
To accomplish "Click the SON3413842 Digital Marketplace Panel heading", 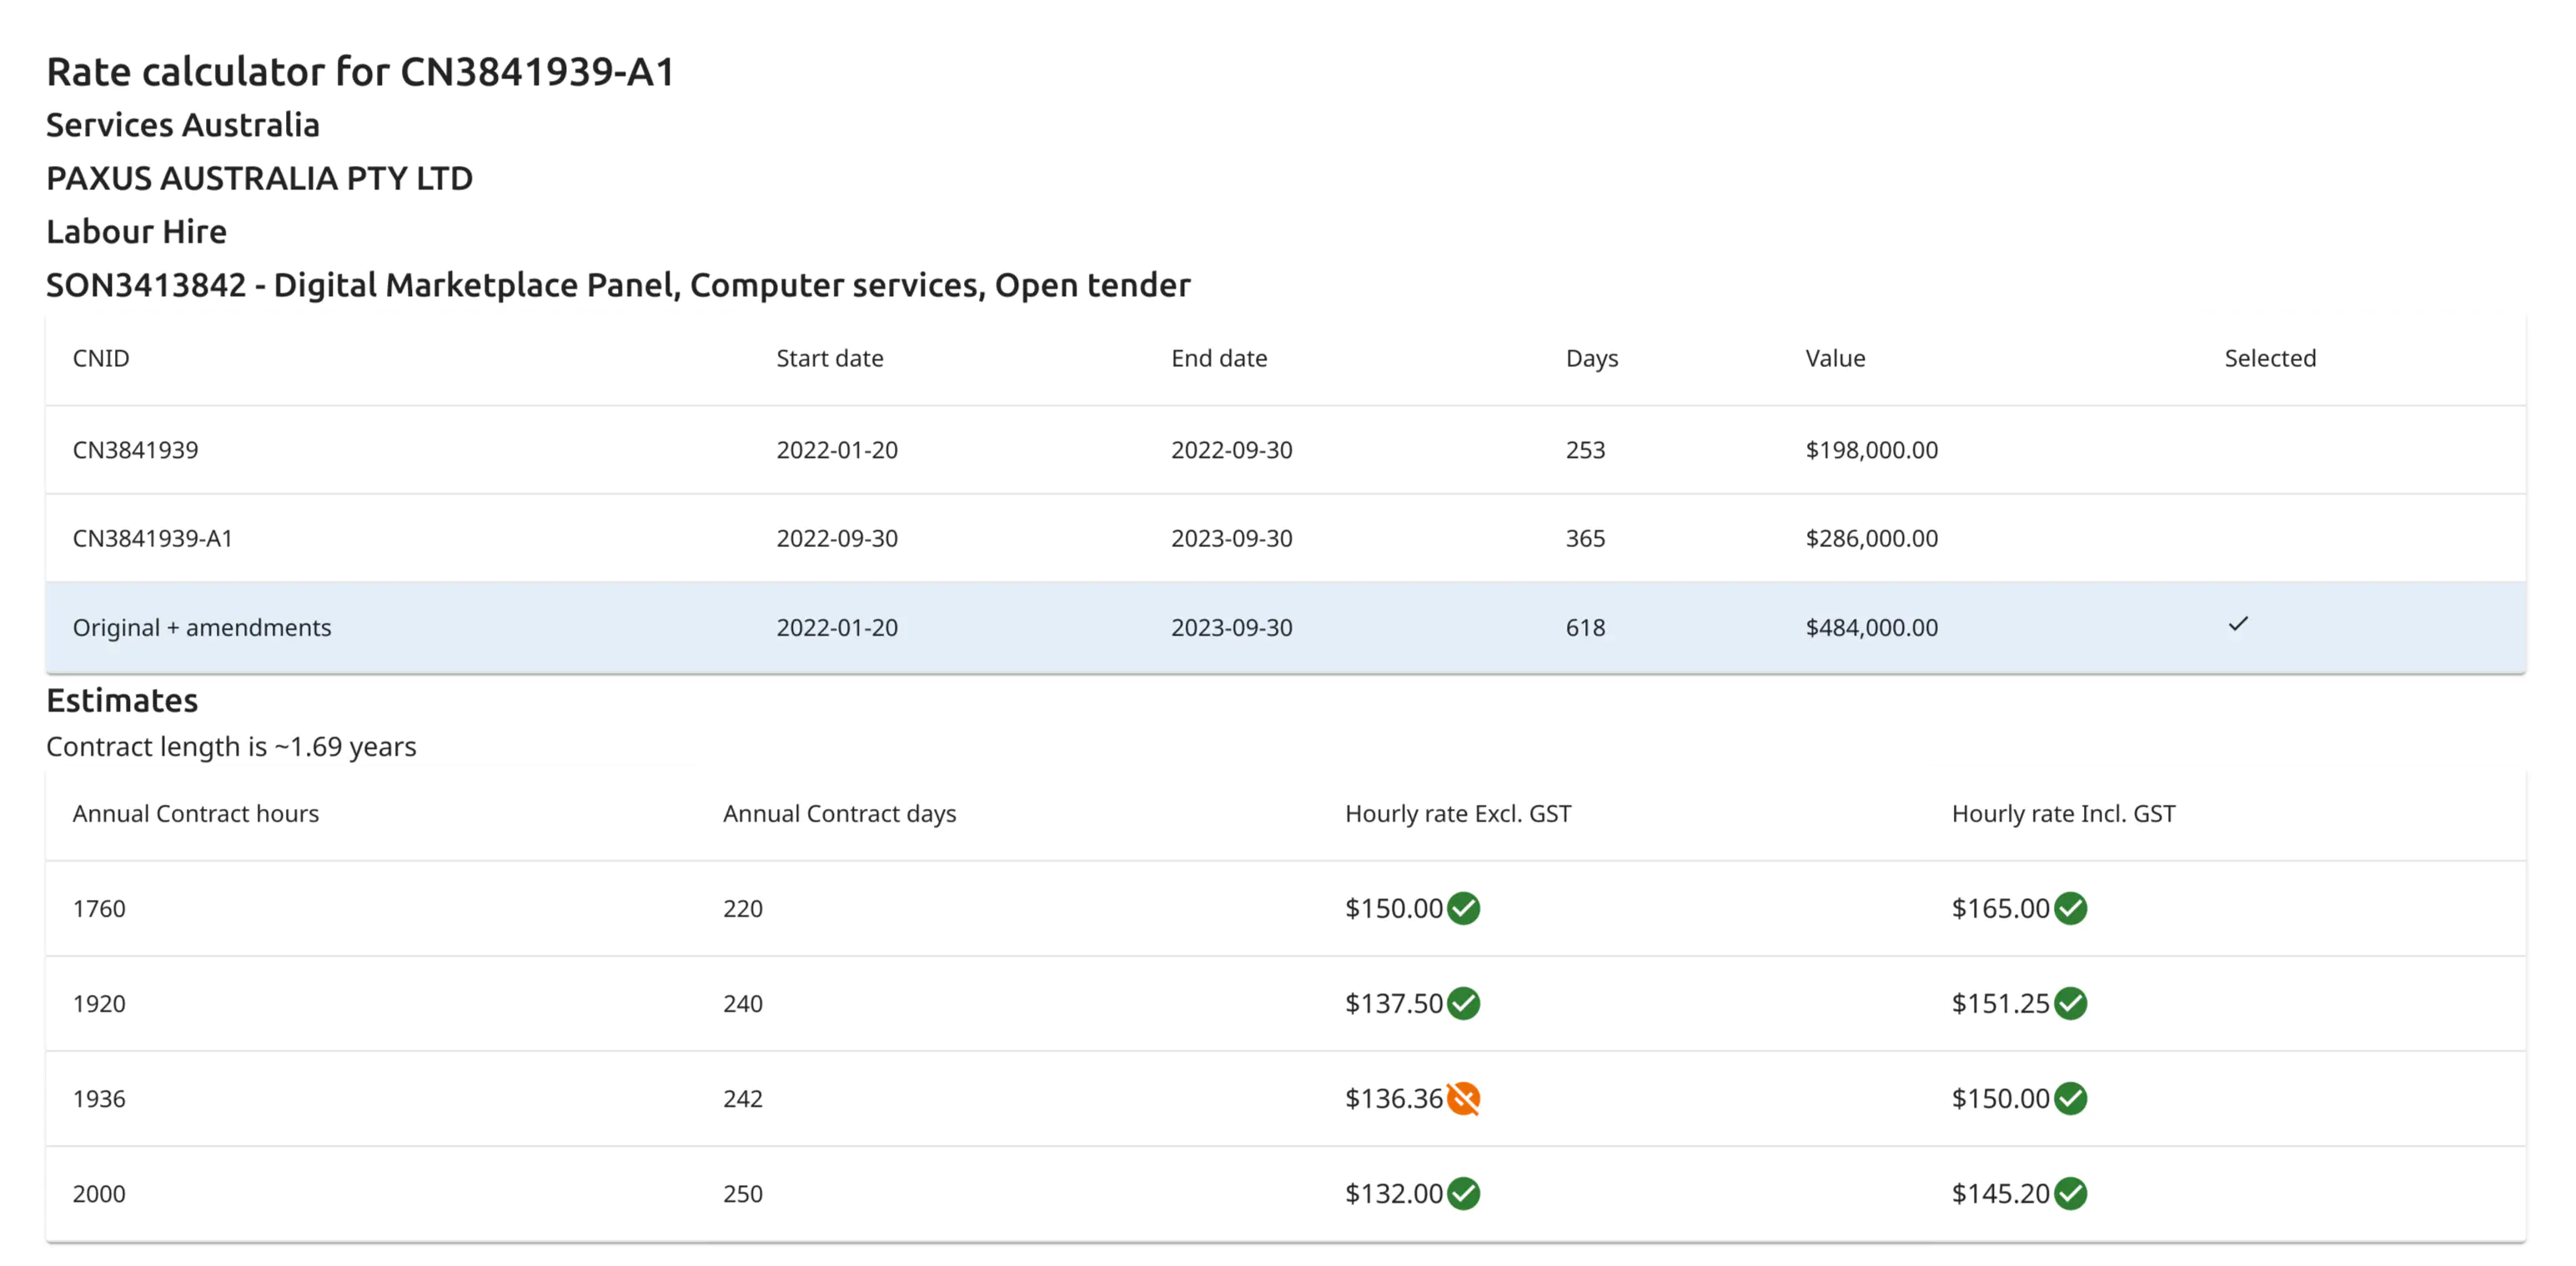I will (x=618, y=285).
